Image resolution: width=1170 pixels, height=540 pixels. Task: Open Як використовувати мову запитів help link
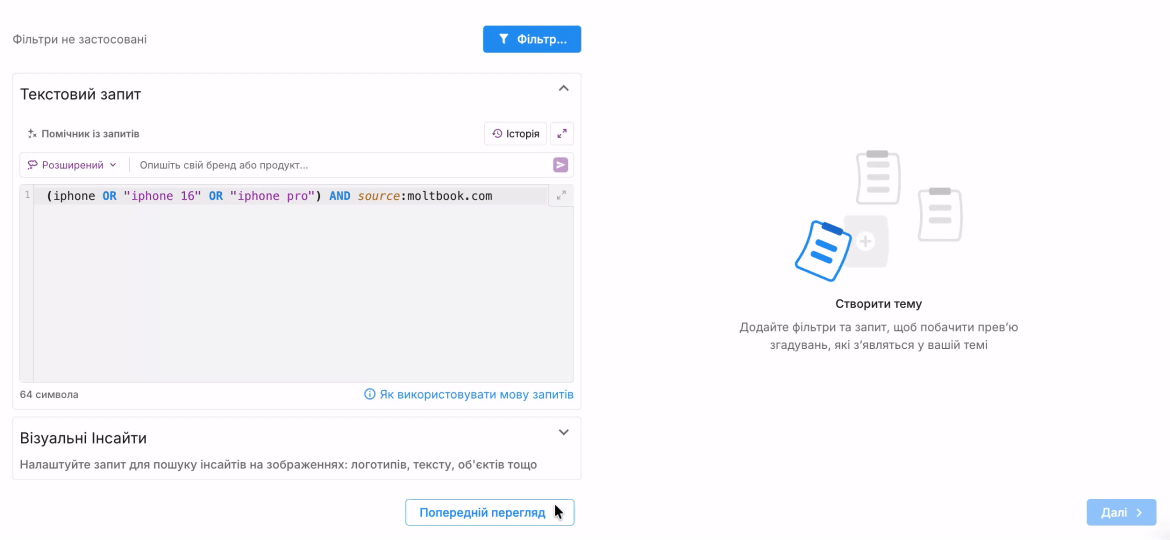point(469,395)
